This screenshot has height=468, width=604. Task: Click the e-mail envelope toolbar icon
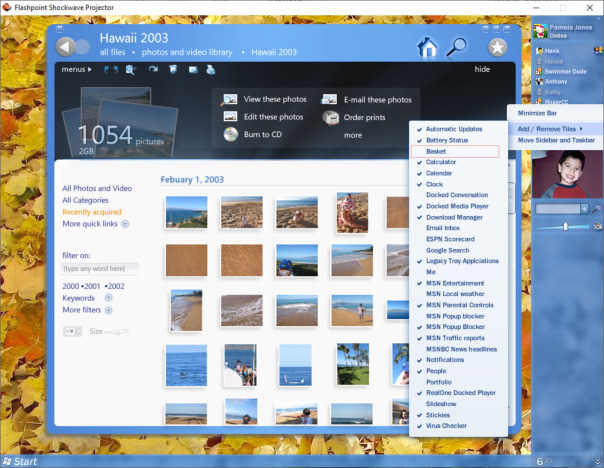pyautogui.click(x=193, y=70)
